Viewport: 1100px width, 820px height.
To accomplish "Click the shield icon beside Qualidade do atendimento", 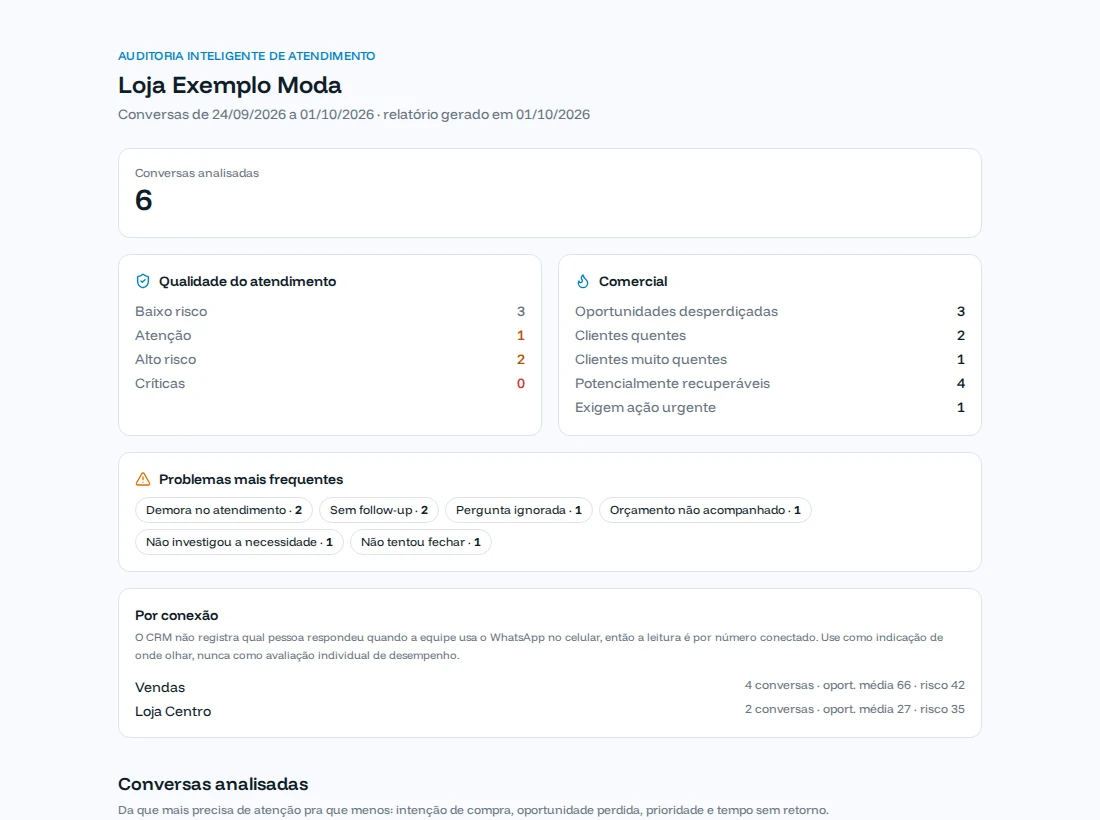I will point(142,281).
